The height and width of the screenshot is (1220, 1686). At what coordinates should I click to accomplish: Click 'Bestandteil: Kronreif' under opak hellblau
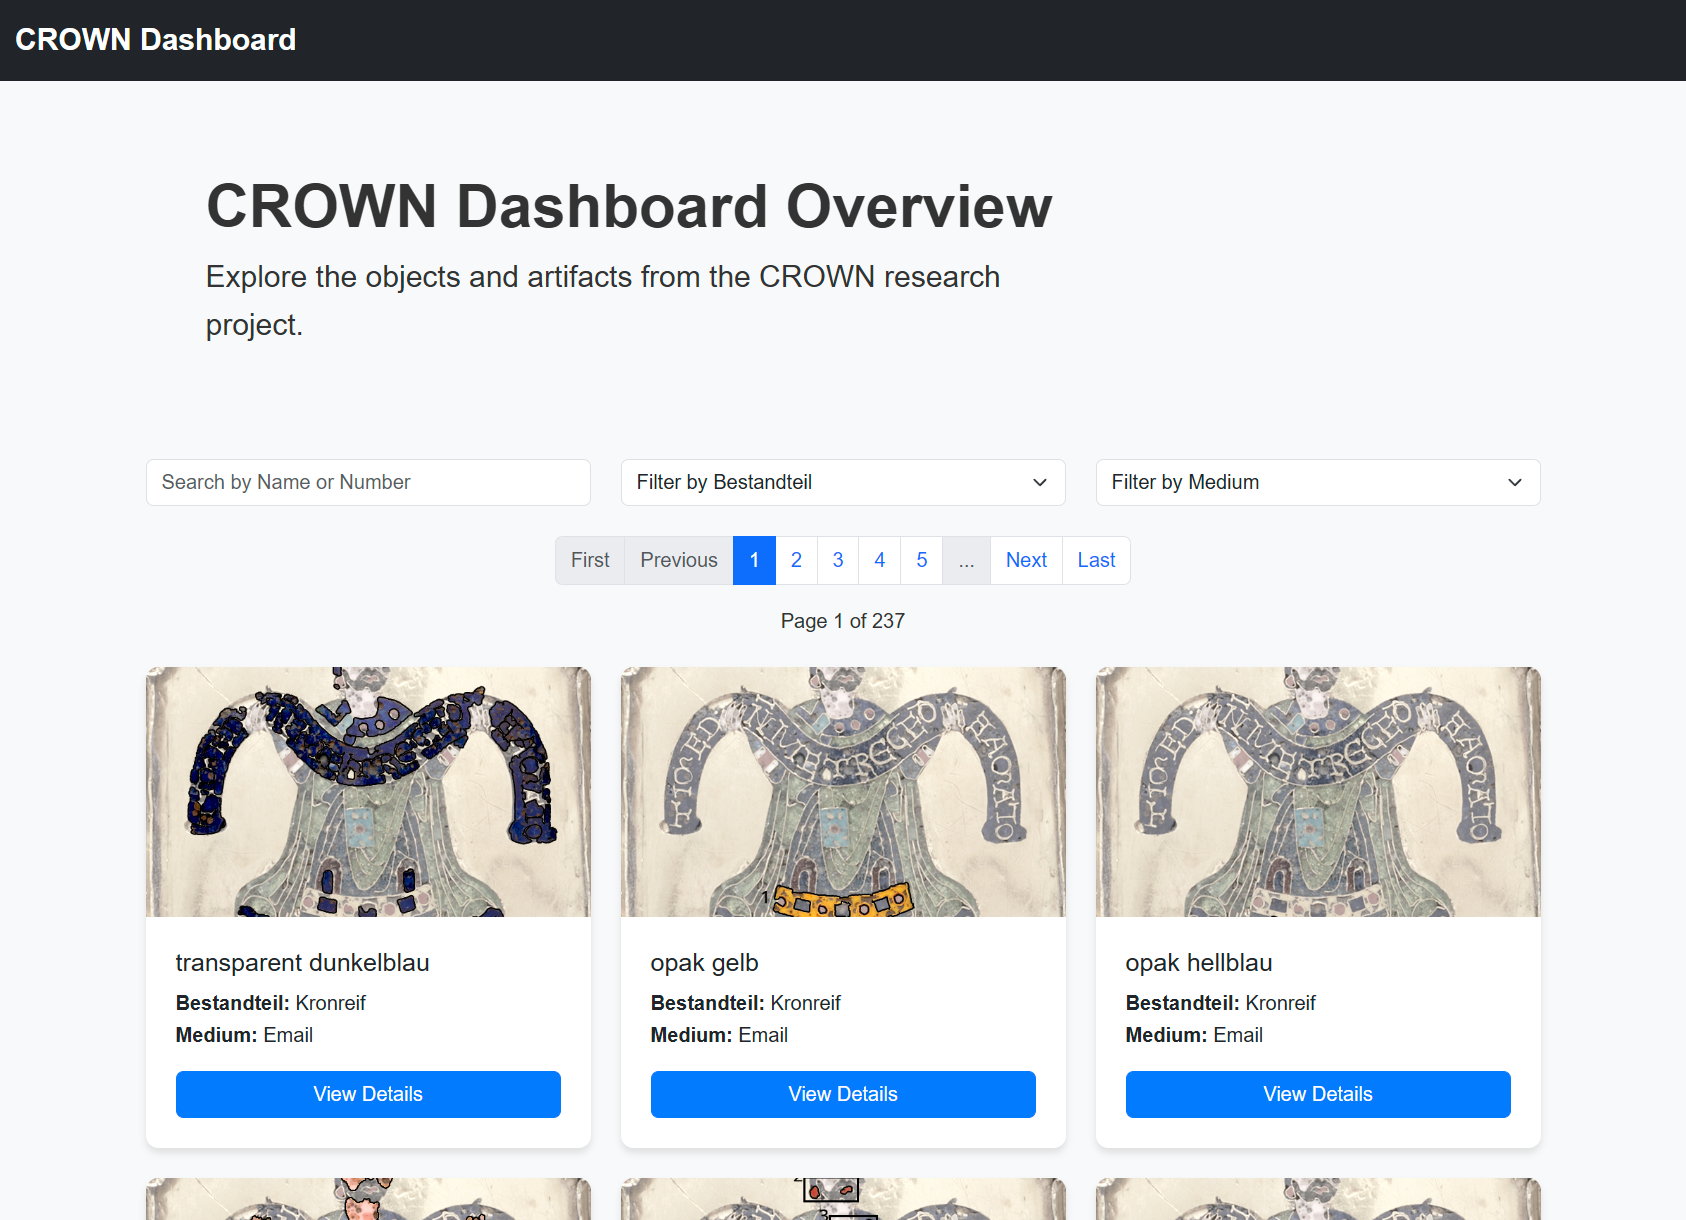click(x=1221, y=1003)
